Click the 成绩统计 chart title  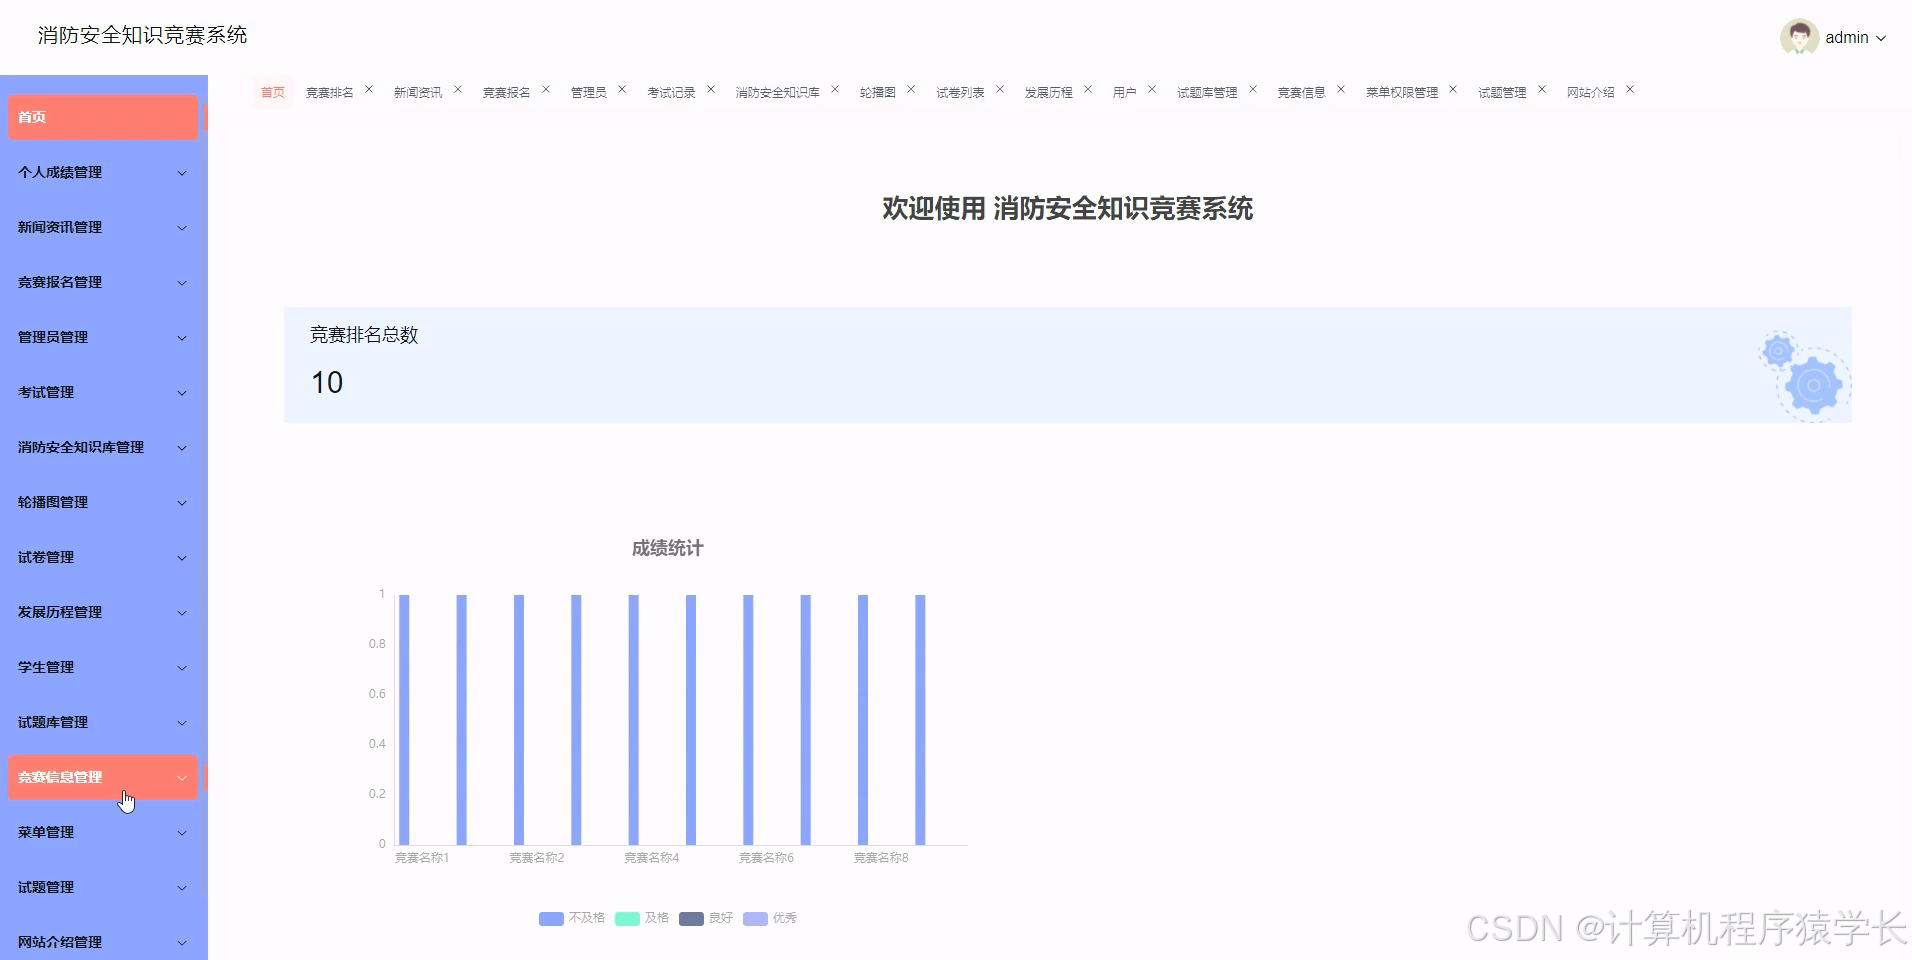pyautogui.click(x=667, y=548)
